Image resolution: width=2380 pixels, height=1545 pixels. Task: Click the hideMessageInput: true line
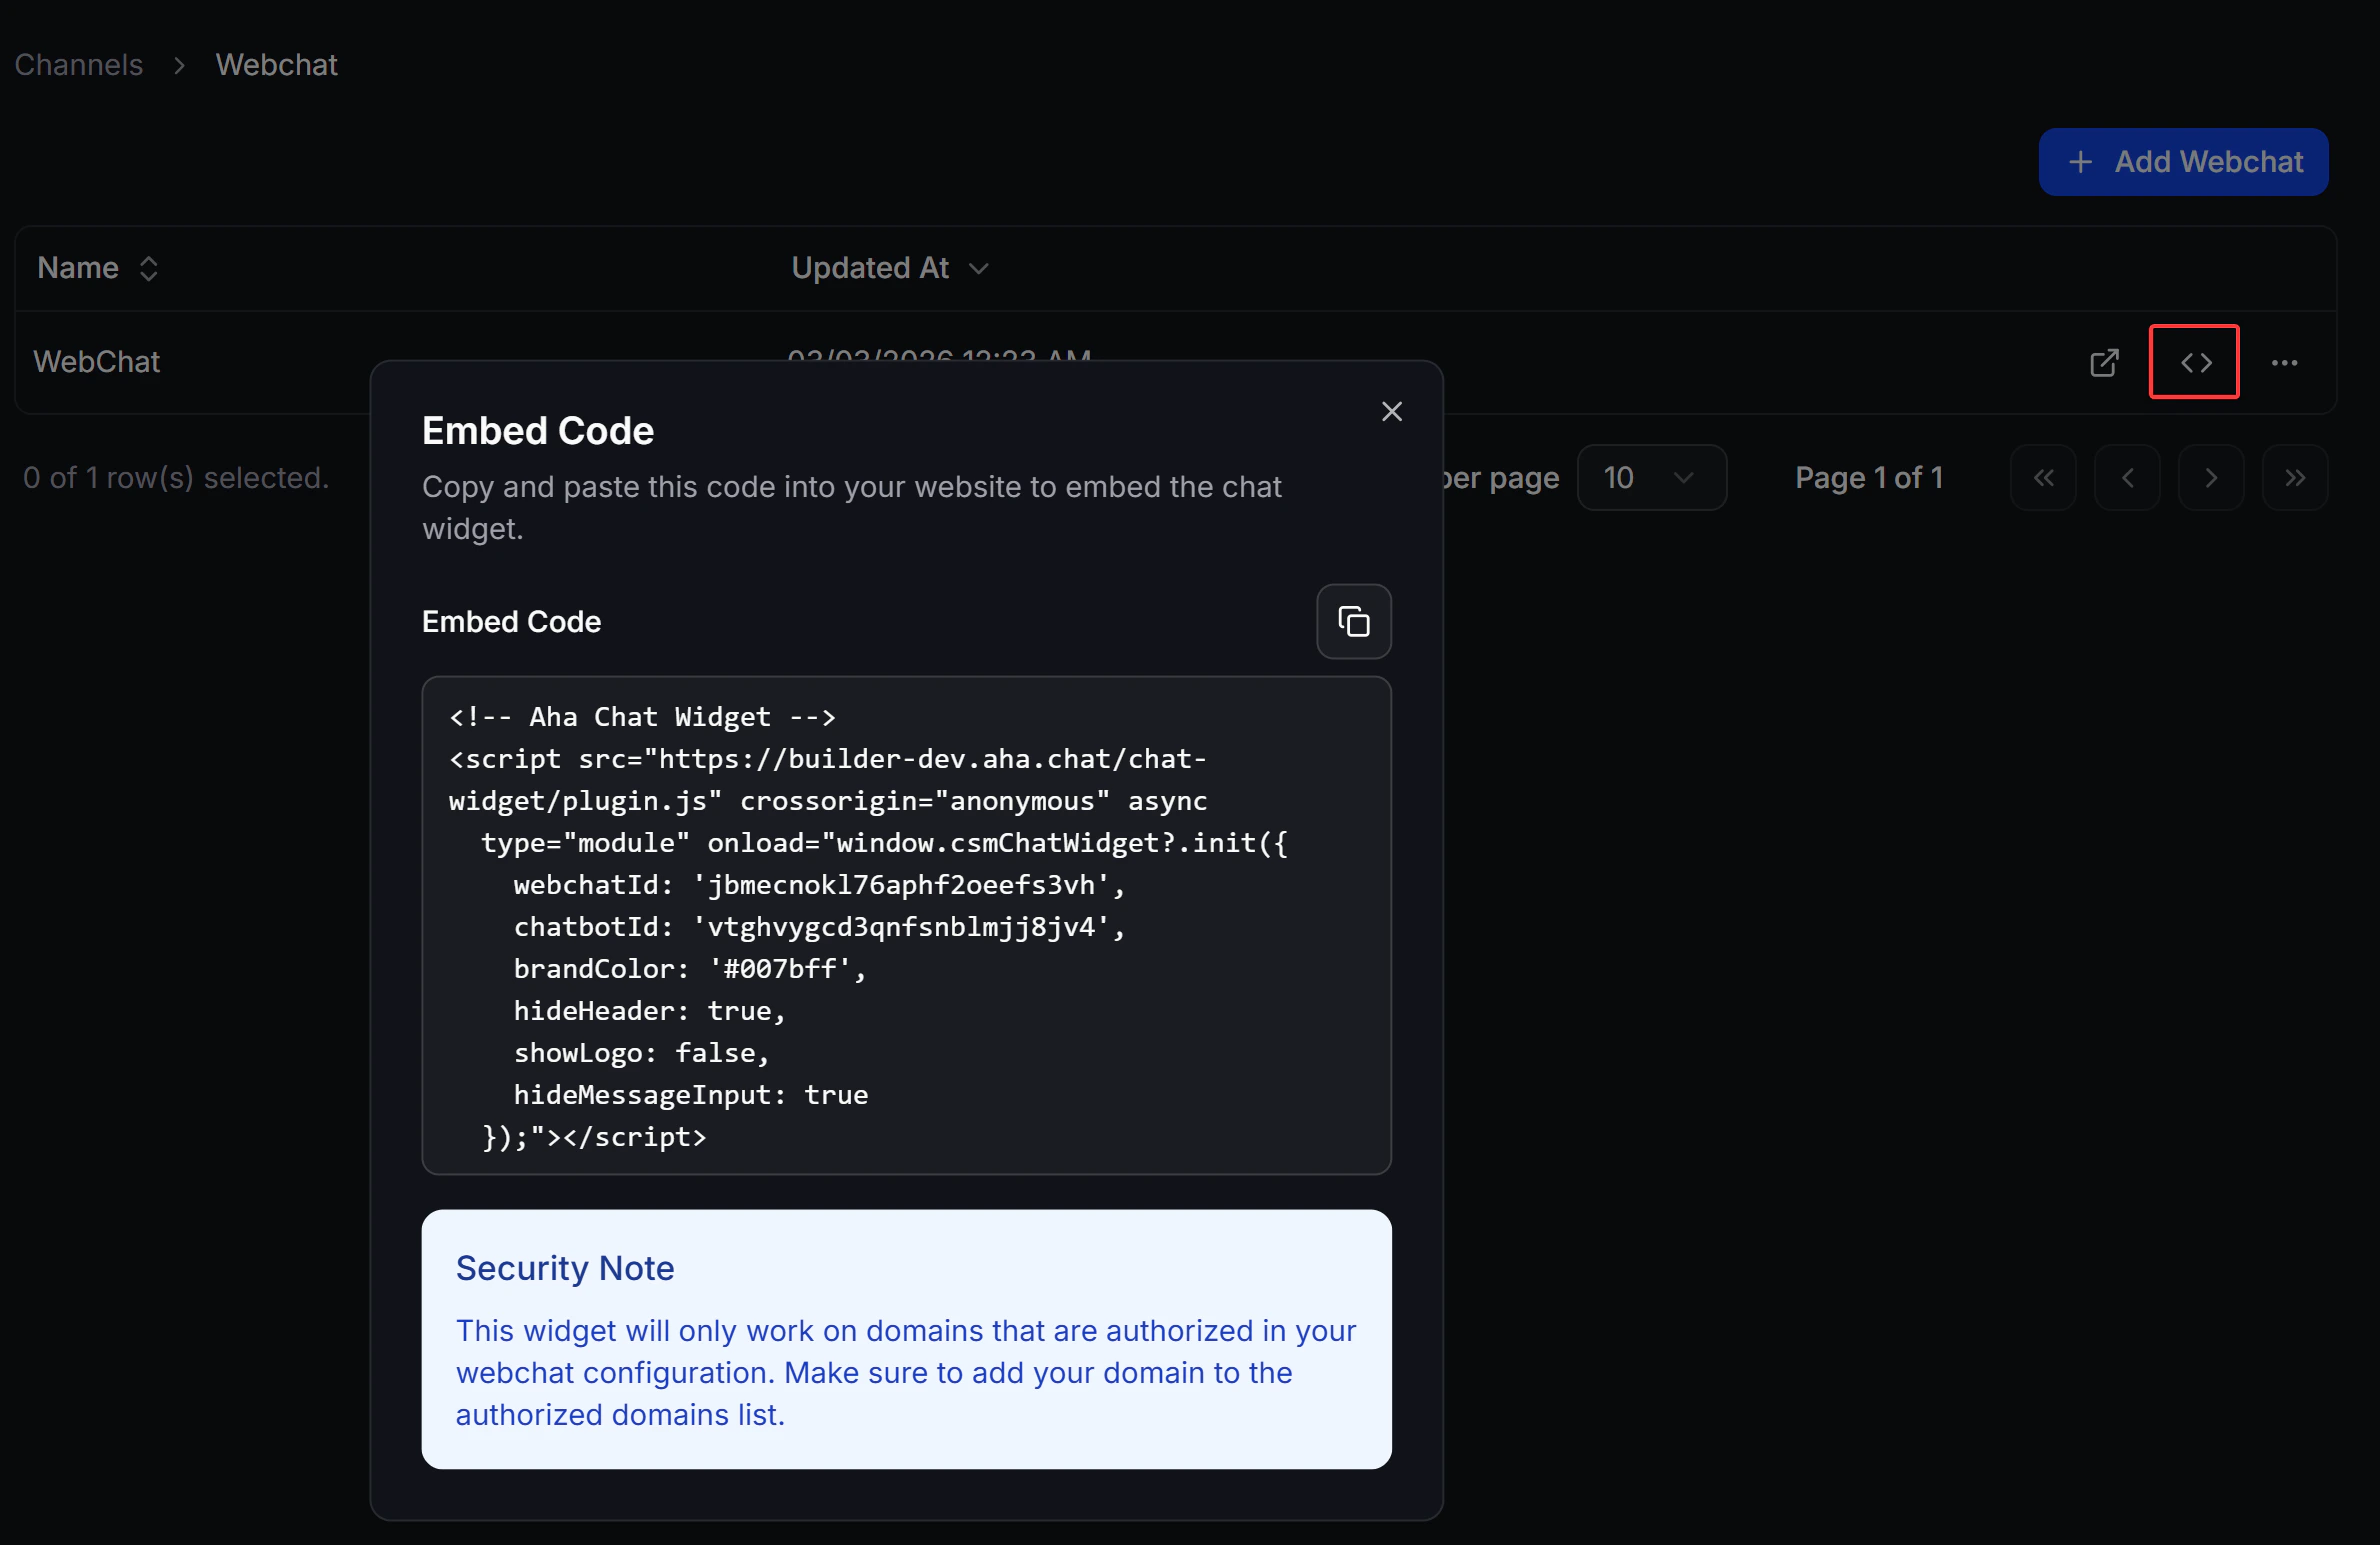click(690, 1095)
